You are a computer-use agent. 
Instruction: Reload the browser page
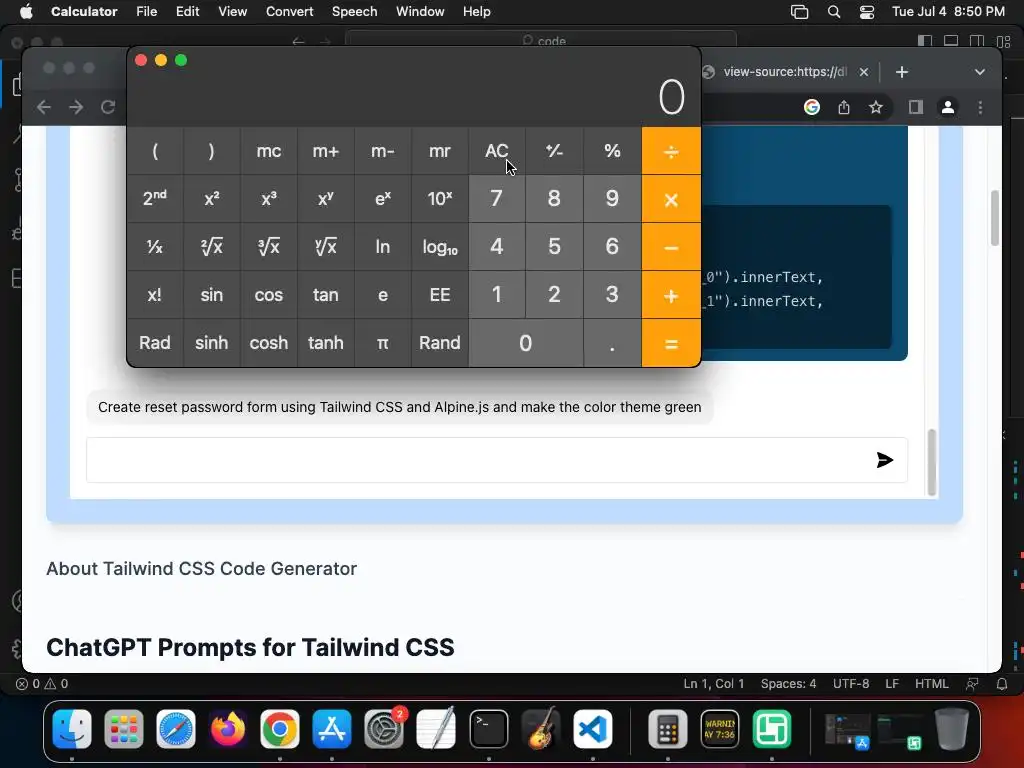tap(108, 107)
